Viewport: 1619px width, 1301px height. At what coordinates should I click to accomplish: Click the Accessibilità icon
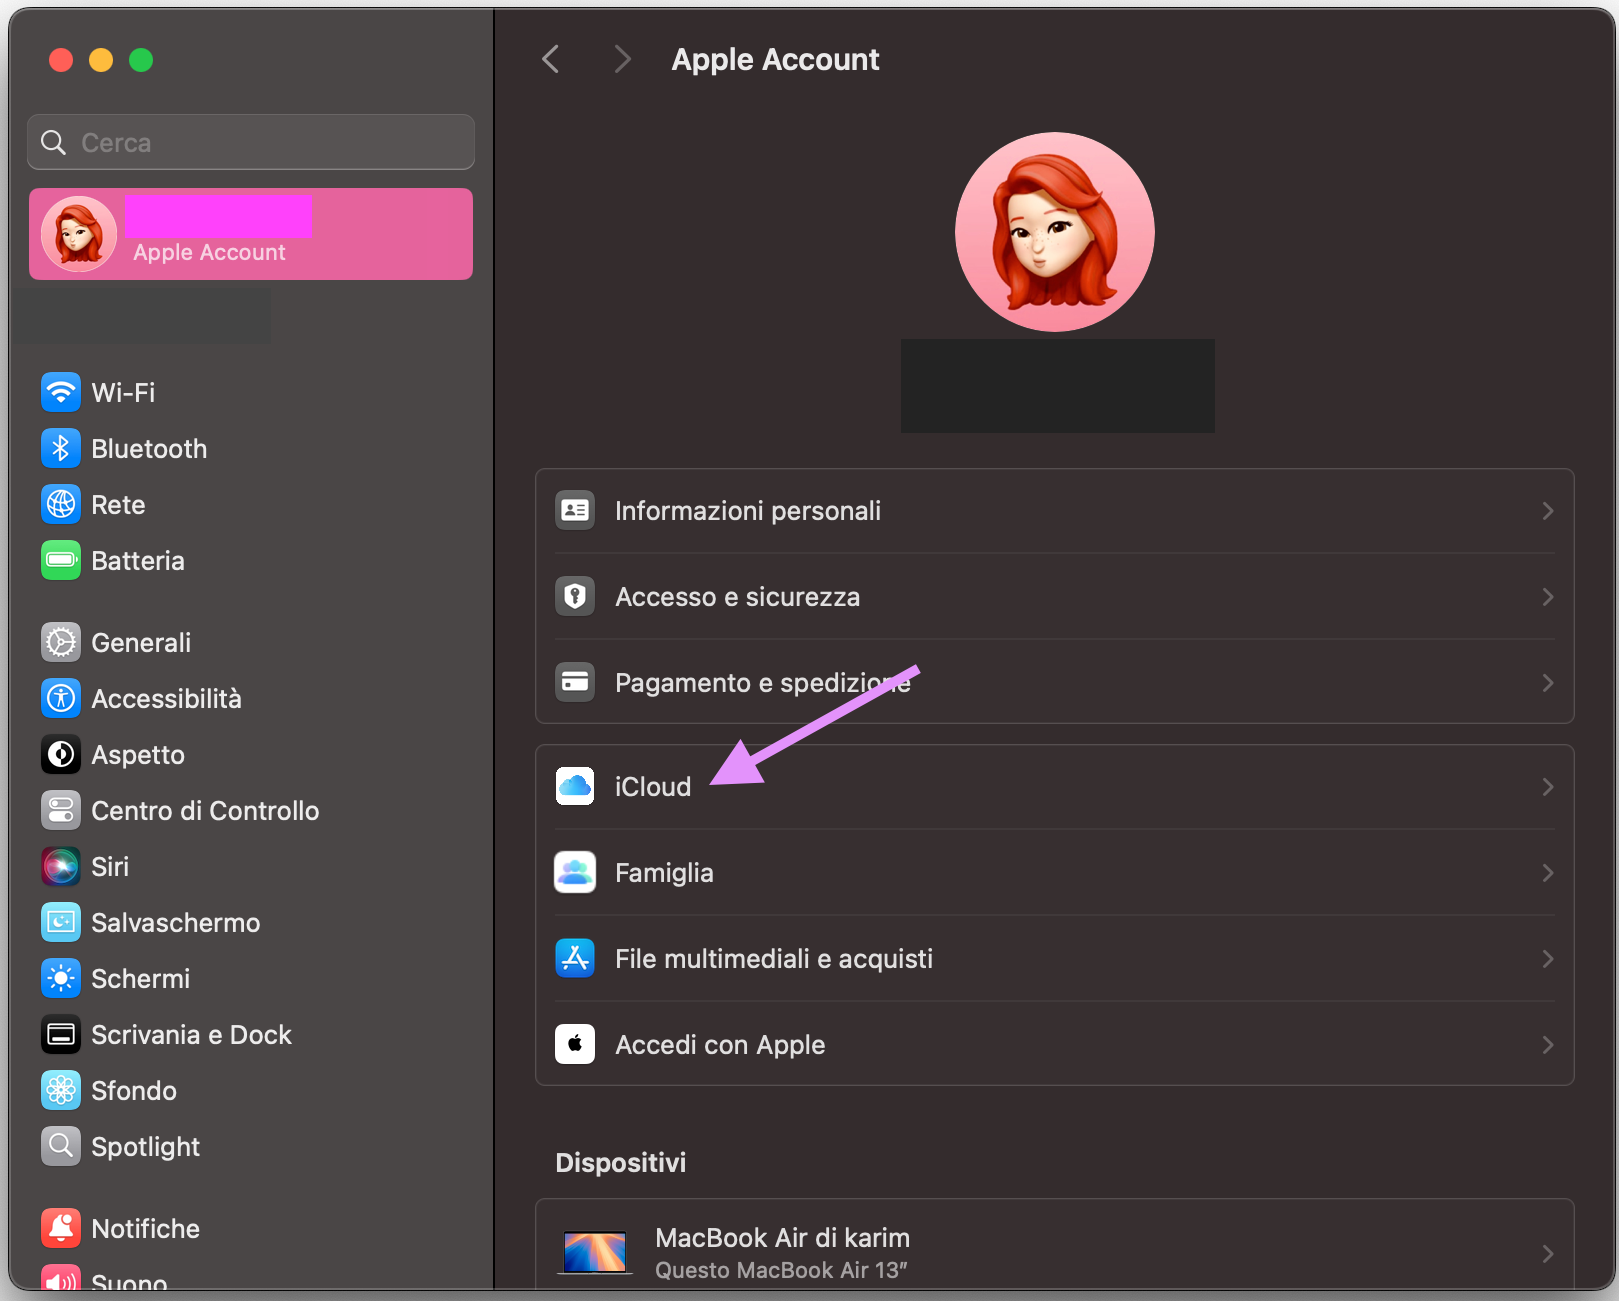click(61, 698)
